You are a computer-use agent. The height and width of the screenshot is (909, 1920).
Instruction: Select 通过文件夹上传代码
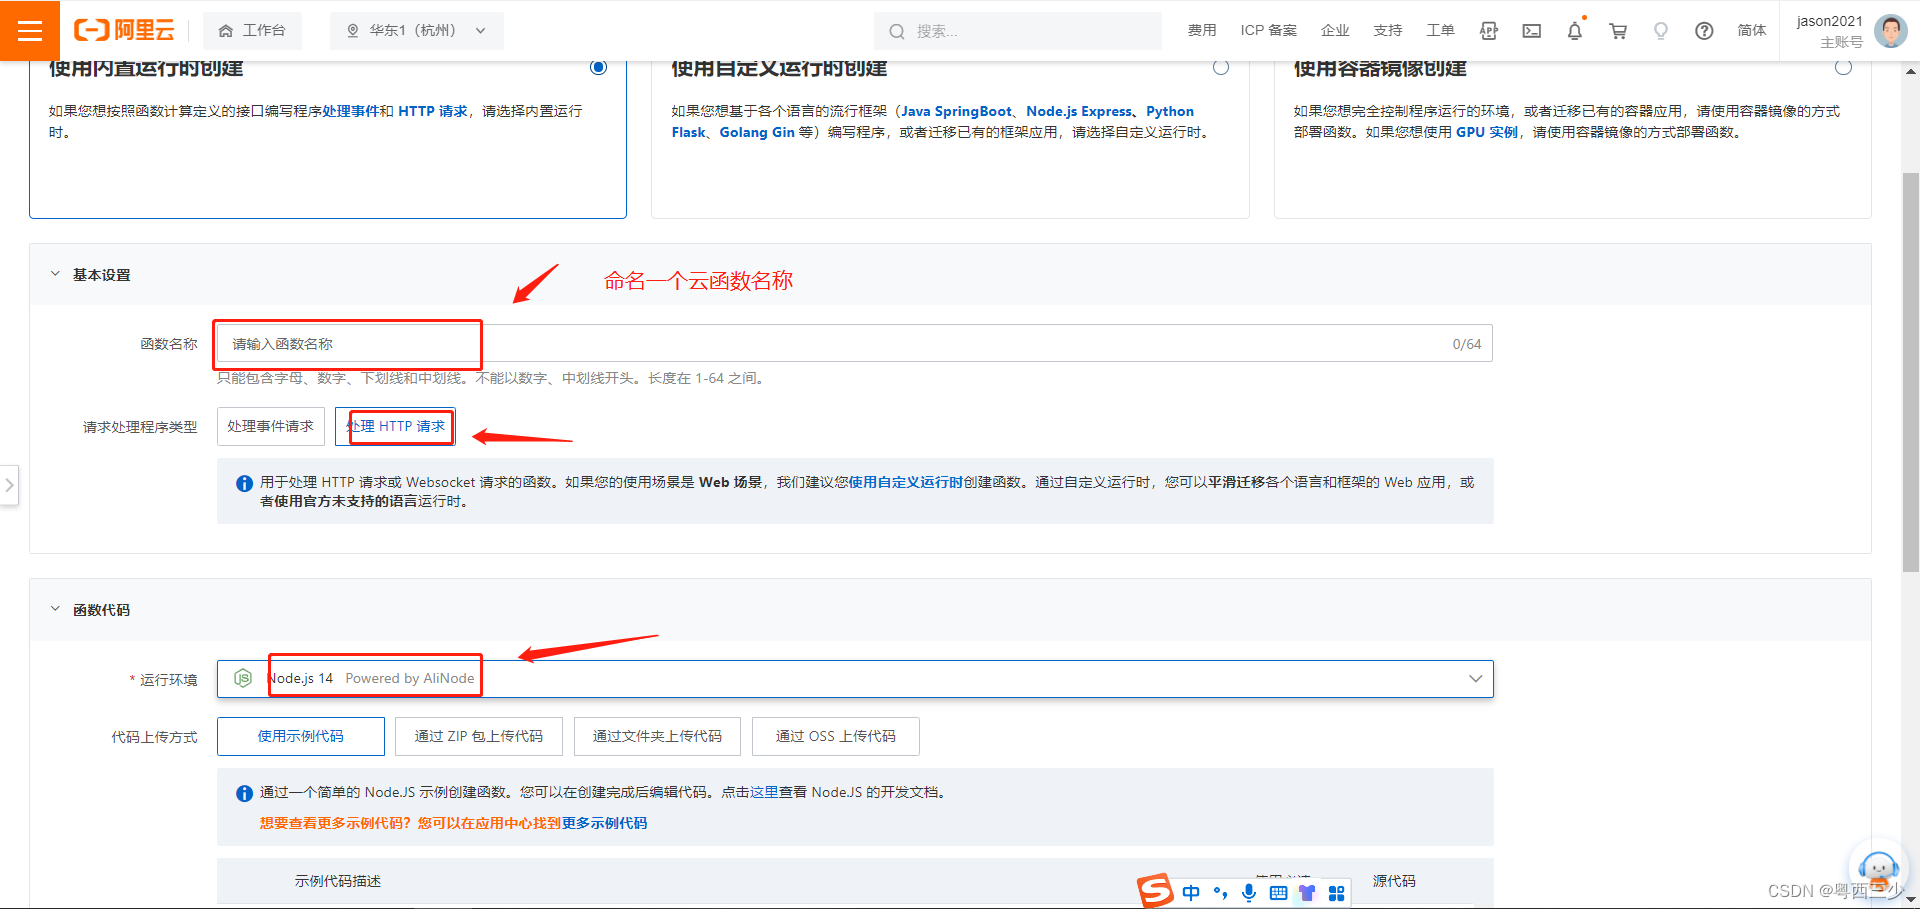click(657, 736)
